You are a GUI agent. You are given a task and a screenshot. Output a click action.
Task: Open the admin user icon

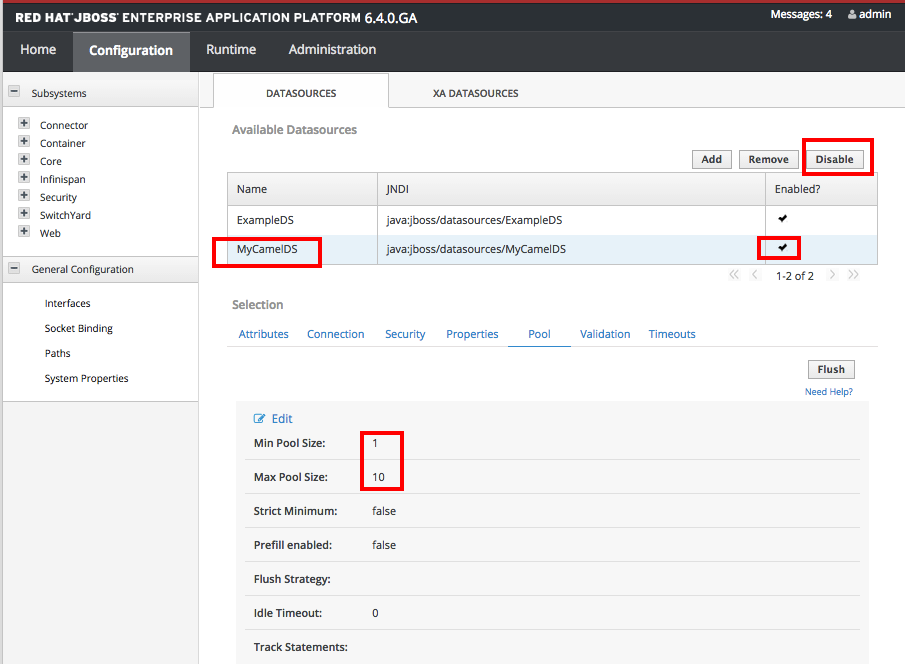[x=851, y=14]
